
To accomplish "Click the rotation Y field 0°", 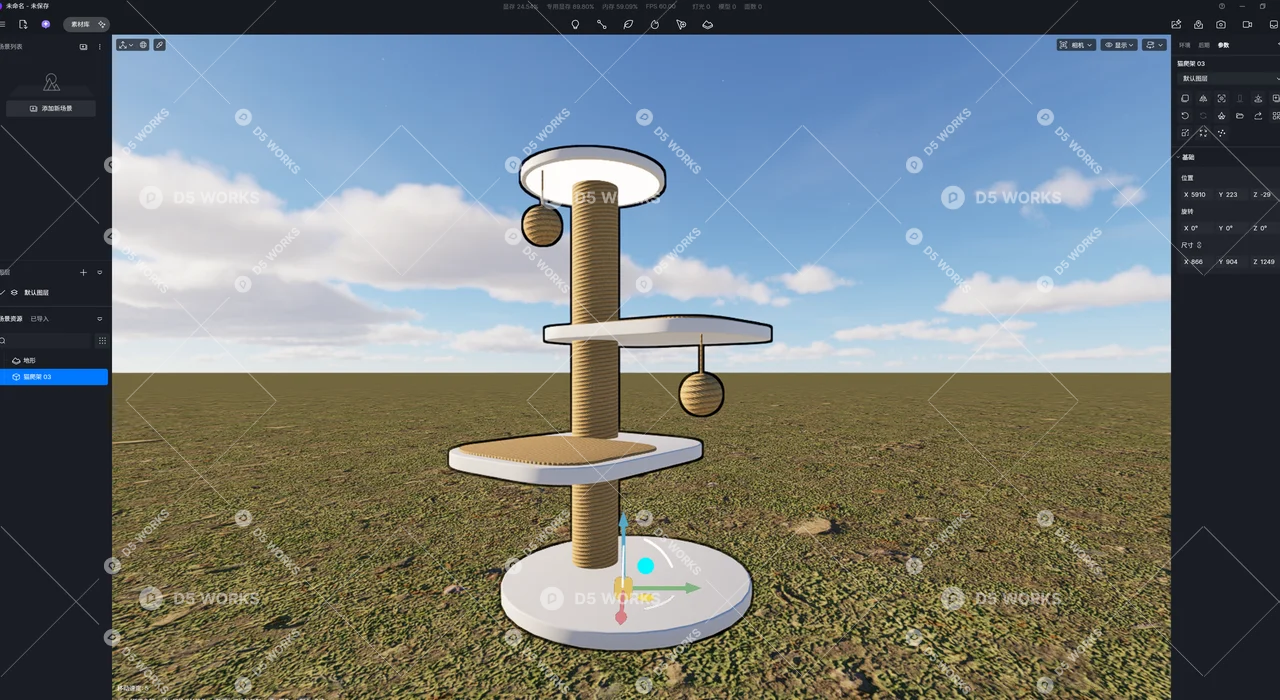I will [1230, 228].
